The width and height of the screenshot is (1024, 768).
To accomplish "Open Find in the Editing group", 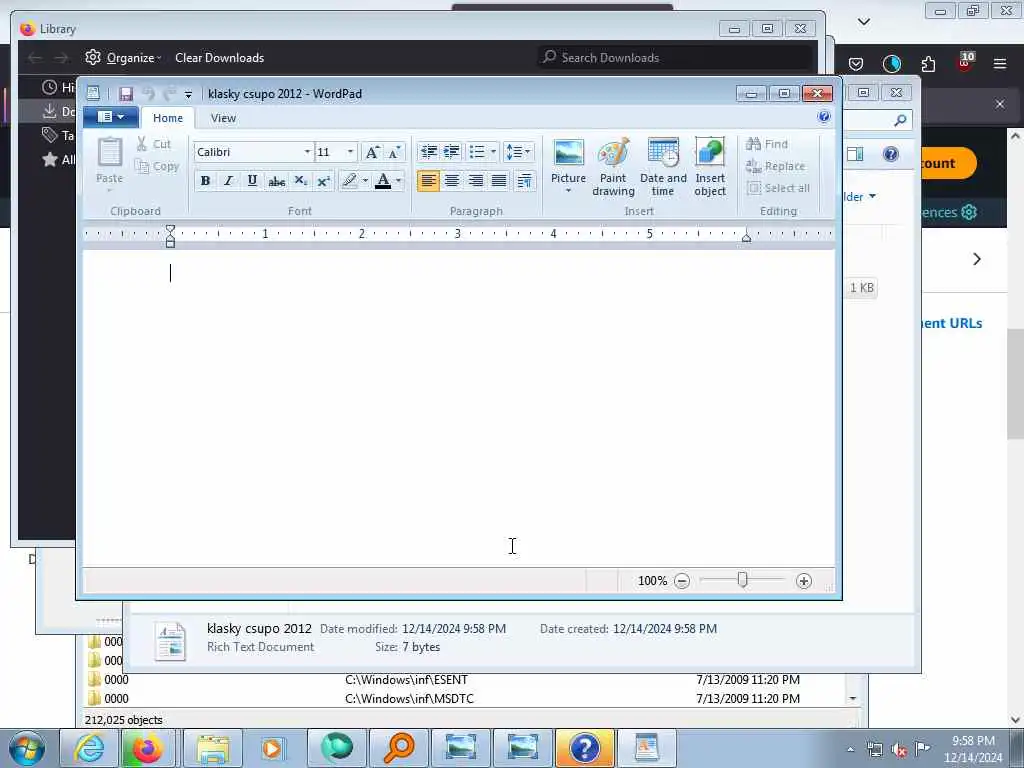I will (767, 144).
